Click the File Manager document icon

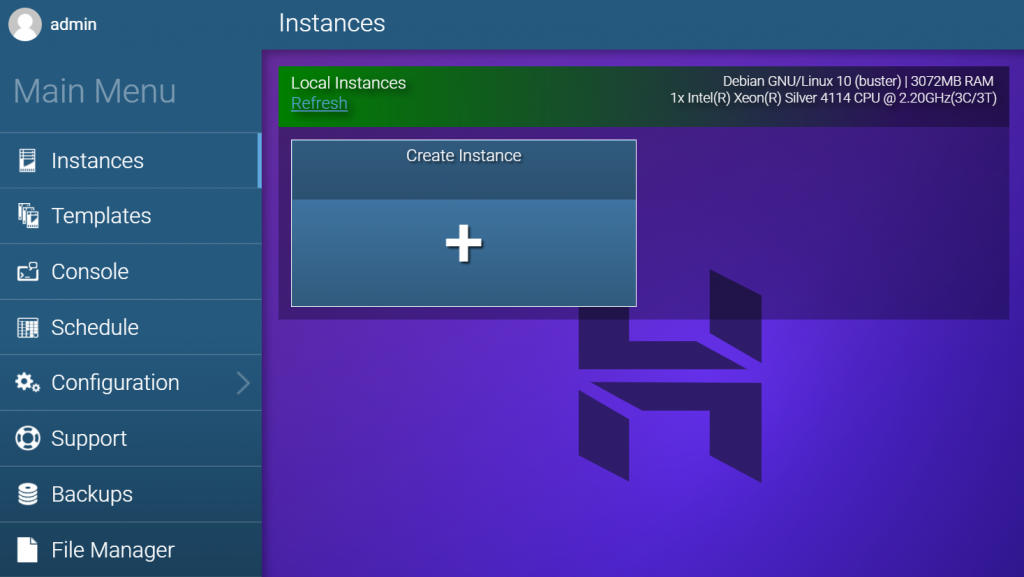click(x=27, y=550)
